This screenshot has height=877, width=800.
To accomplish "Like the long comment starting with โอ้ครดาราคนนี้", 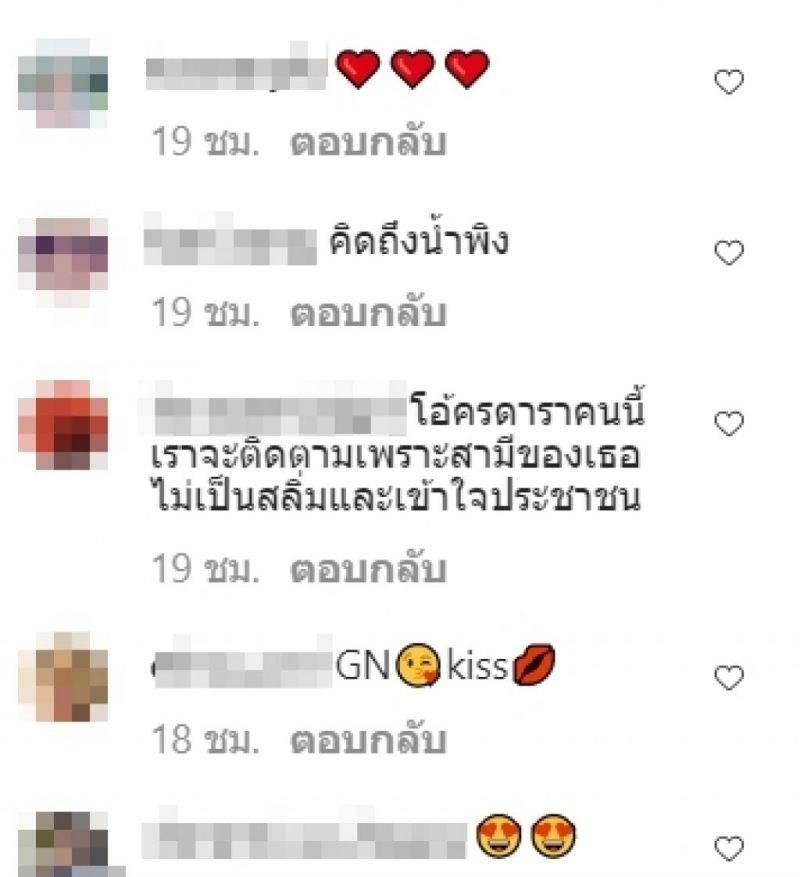I will tap(729, 423).
